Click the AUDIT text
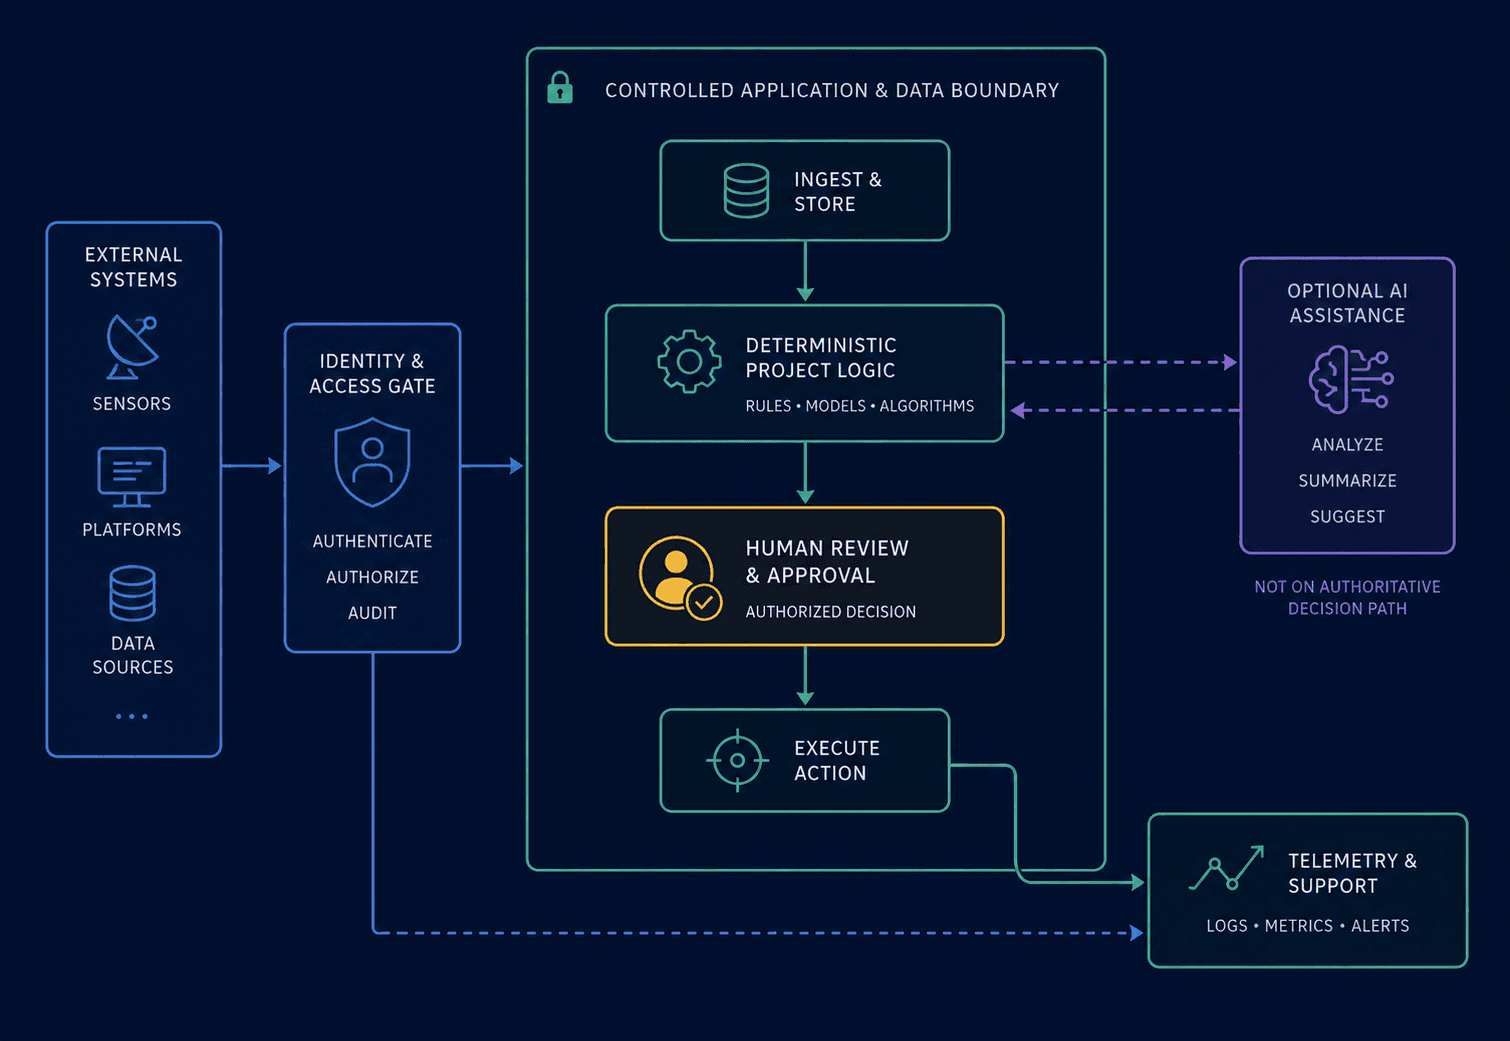 tap(372, 613)
